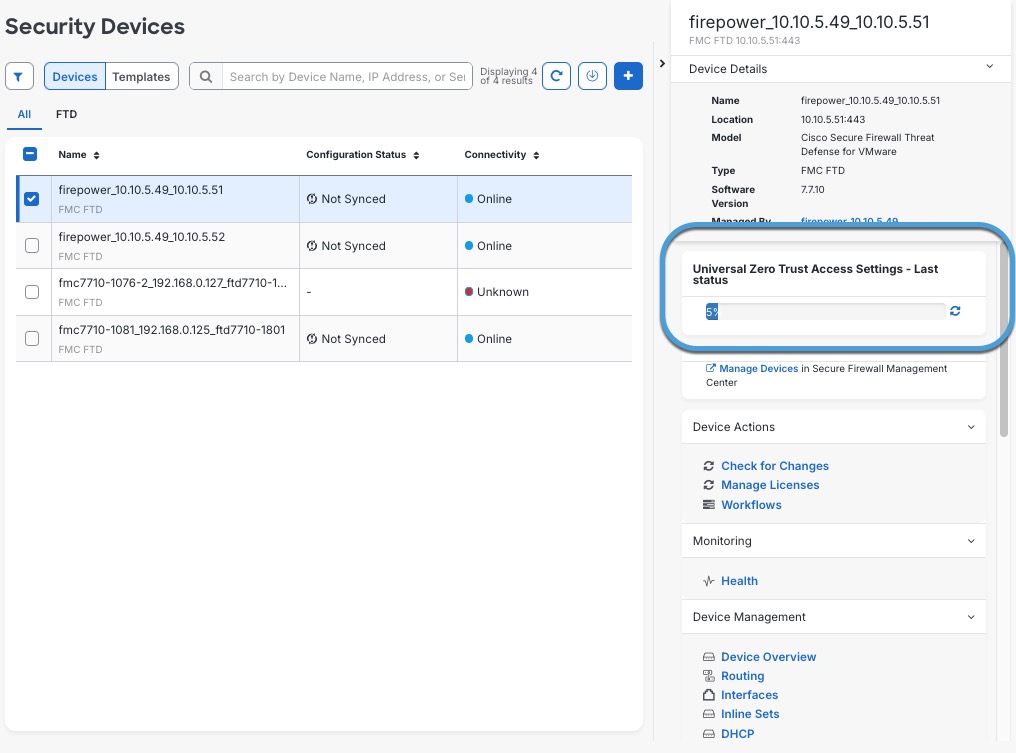Collapse the Device Details section
This screenshot has height=753, width=1016.
tap(989, 68)
